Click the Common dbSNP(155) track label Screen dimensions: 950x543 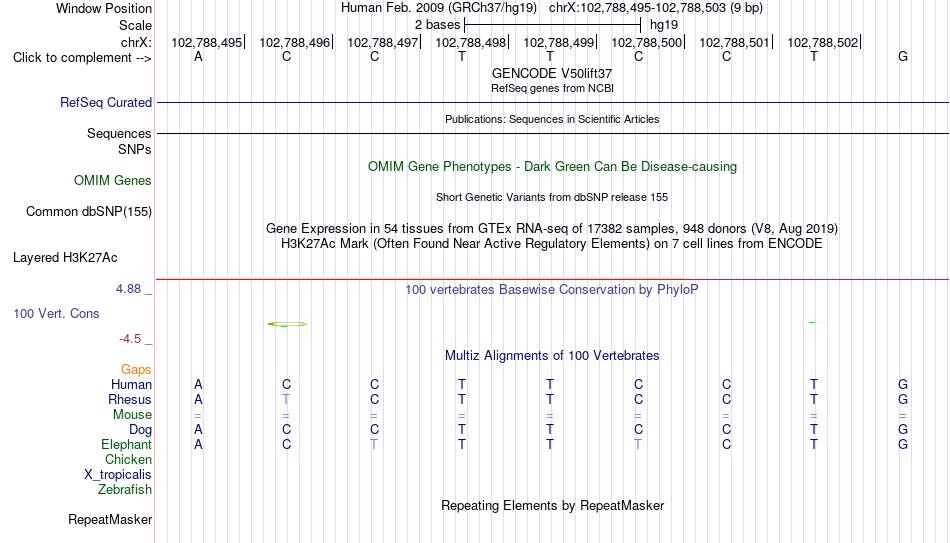pyautogui.click(x=88, y=212)
